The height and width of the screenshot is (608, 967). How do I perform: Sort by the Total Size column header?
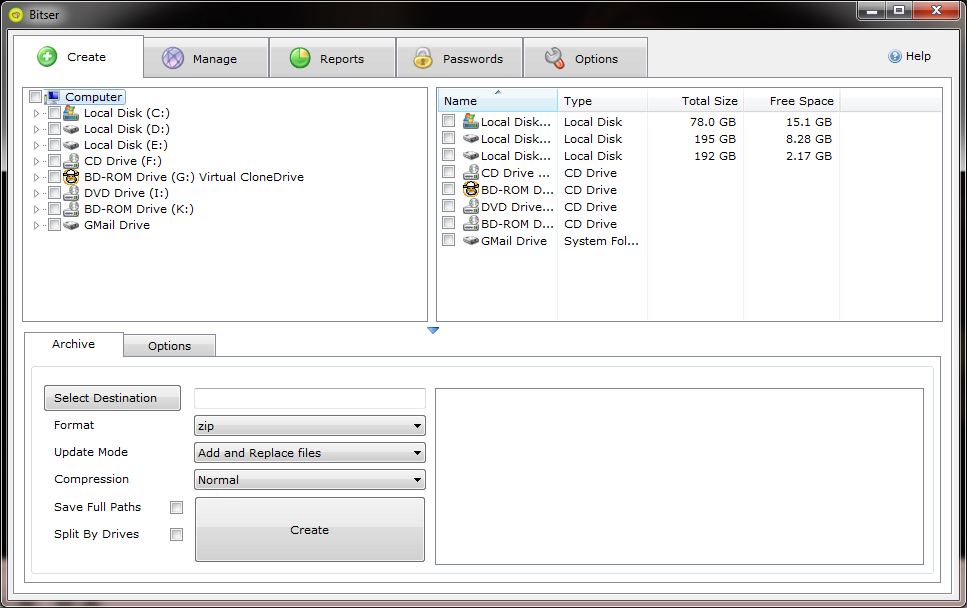(696, 101)
